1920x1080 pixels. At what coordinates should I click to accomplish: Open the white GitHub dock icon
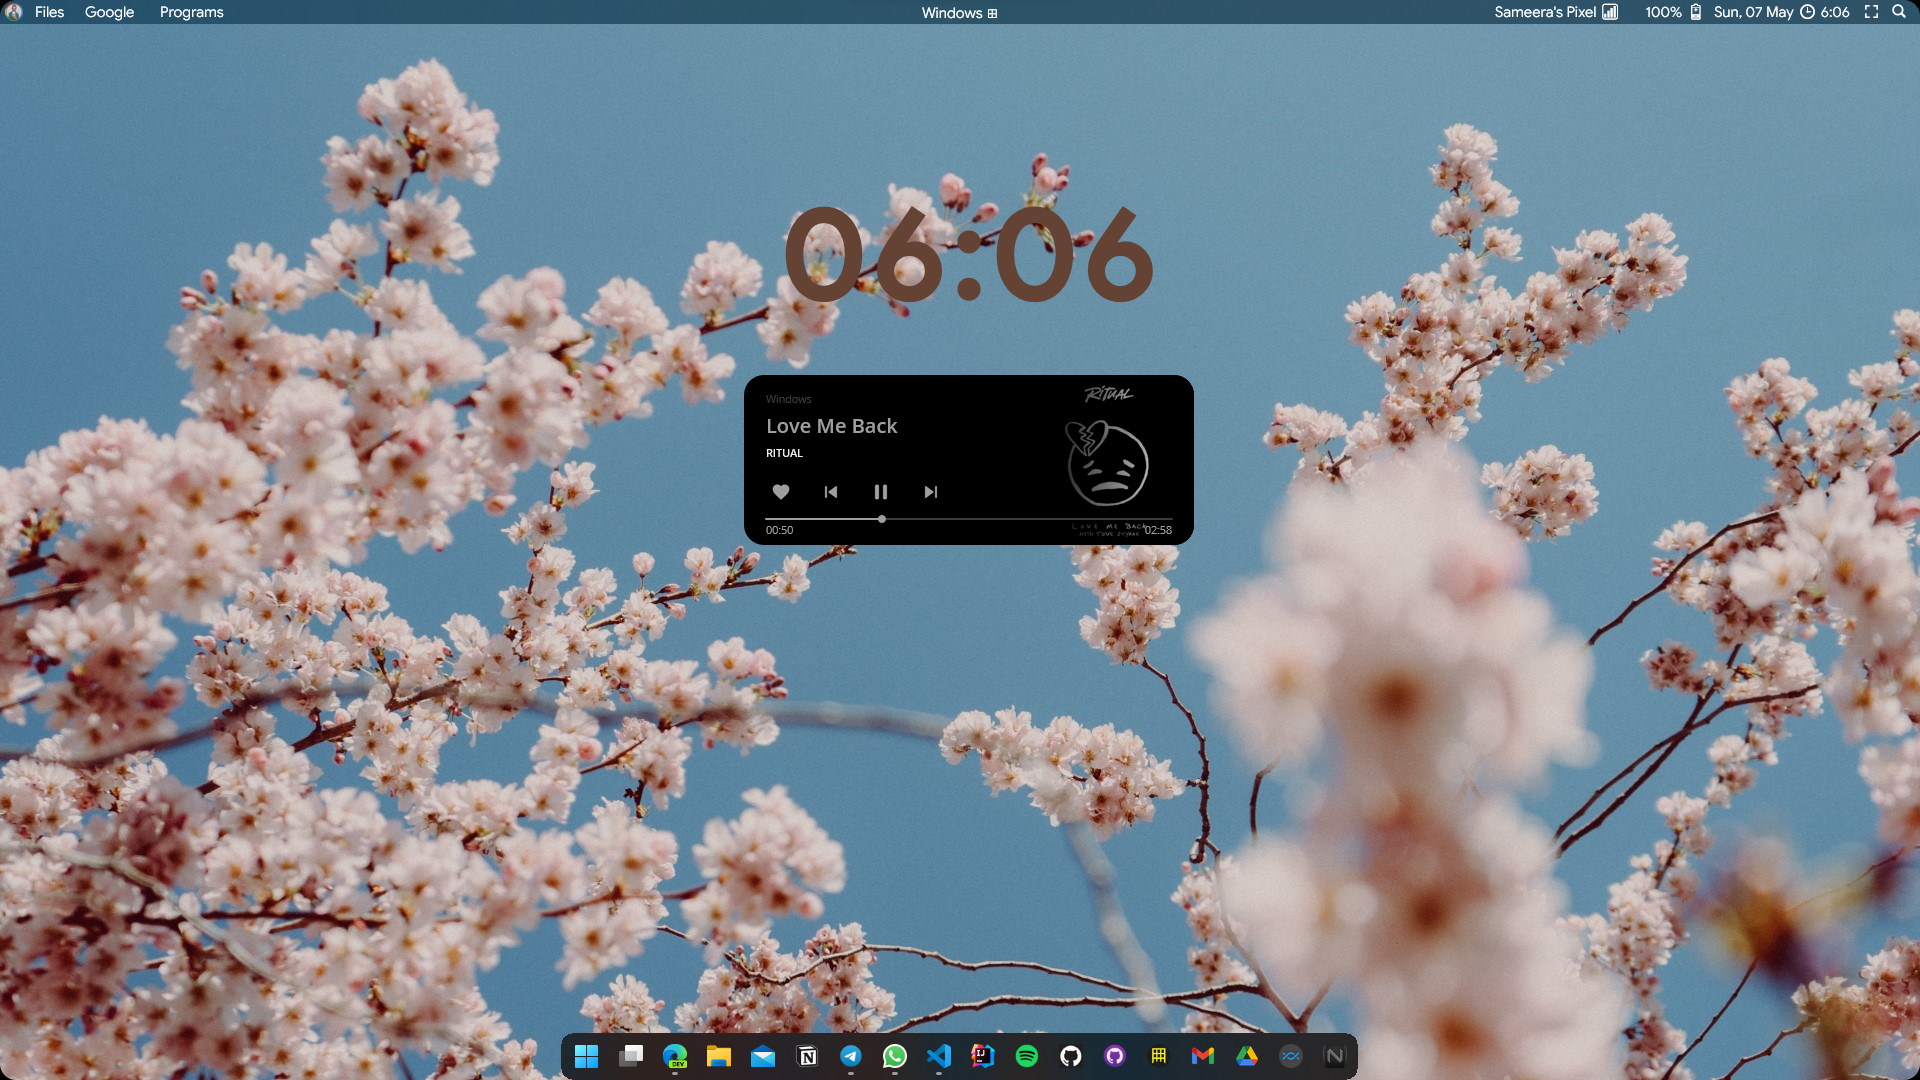1070,1056
